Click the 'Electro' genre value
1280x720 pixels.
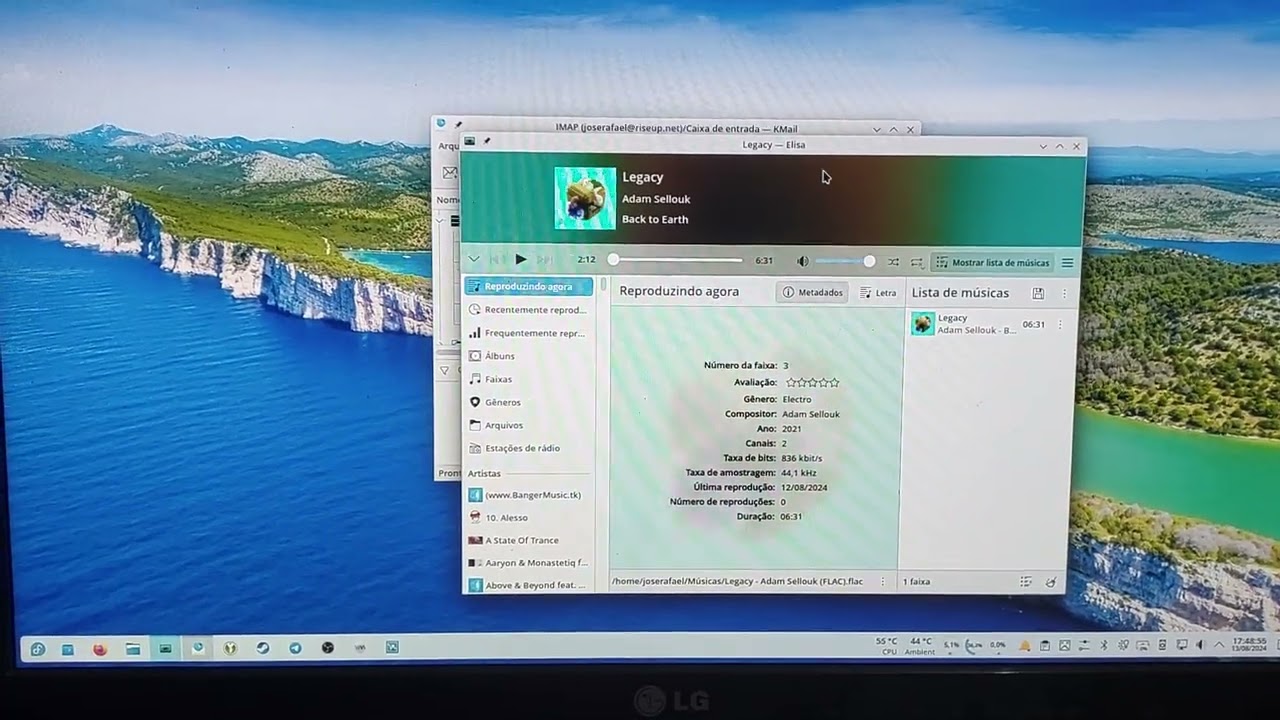797,399
